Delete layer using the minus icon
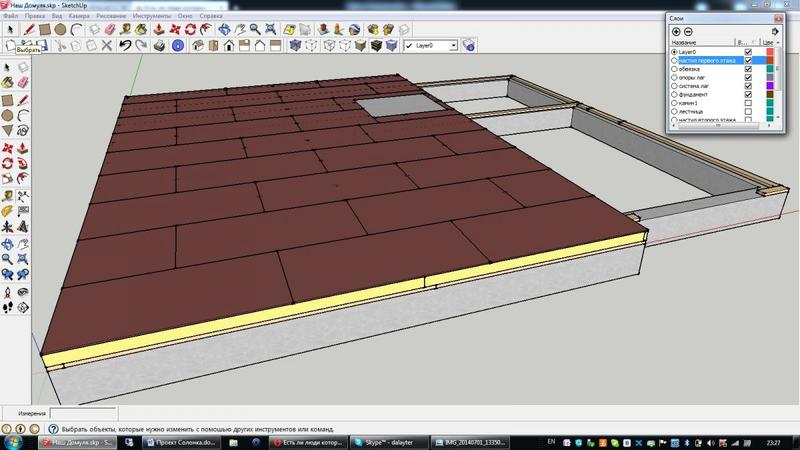 coord(689,32)
